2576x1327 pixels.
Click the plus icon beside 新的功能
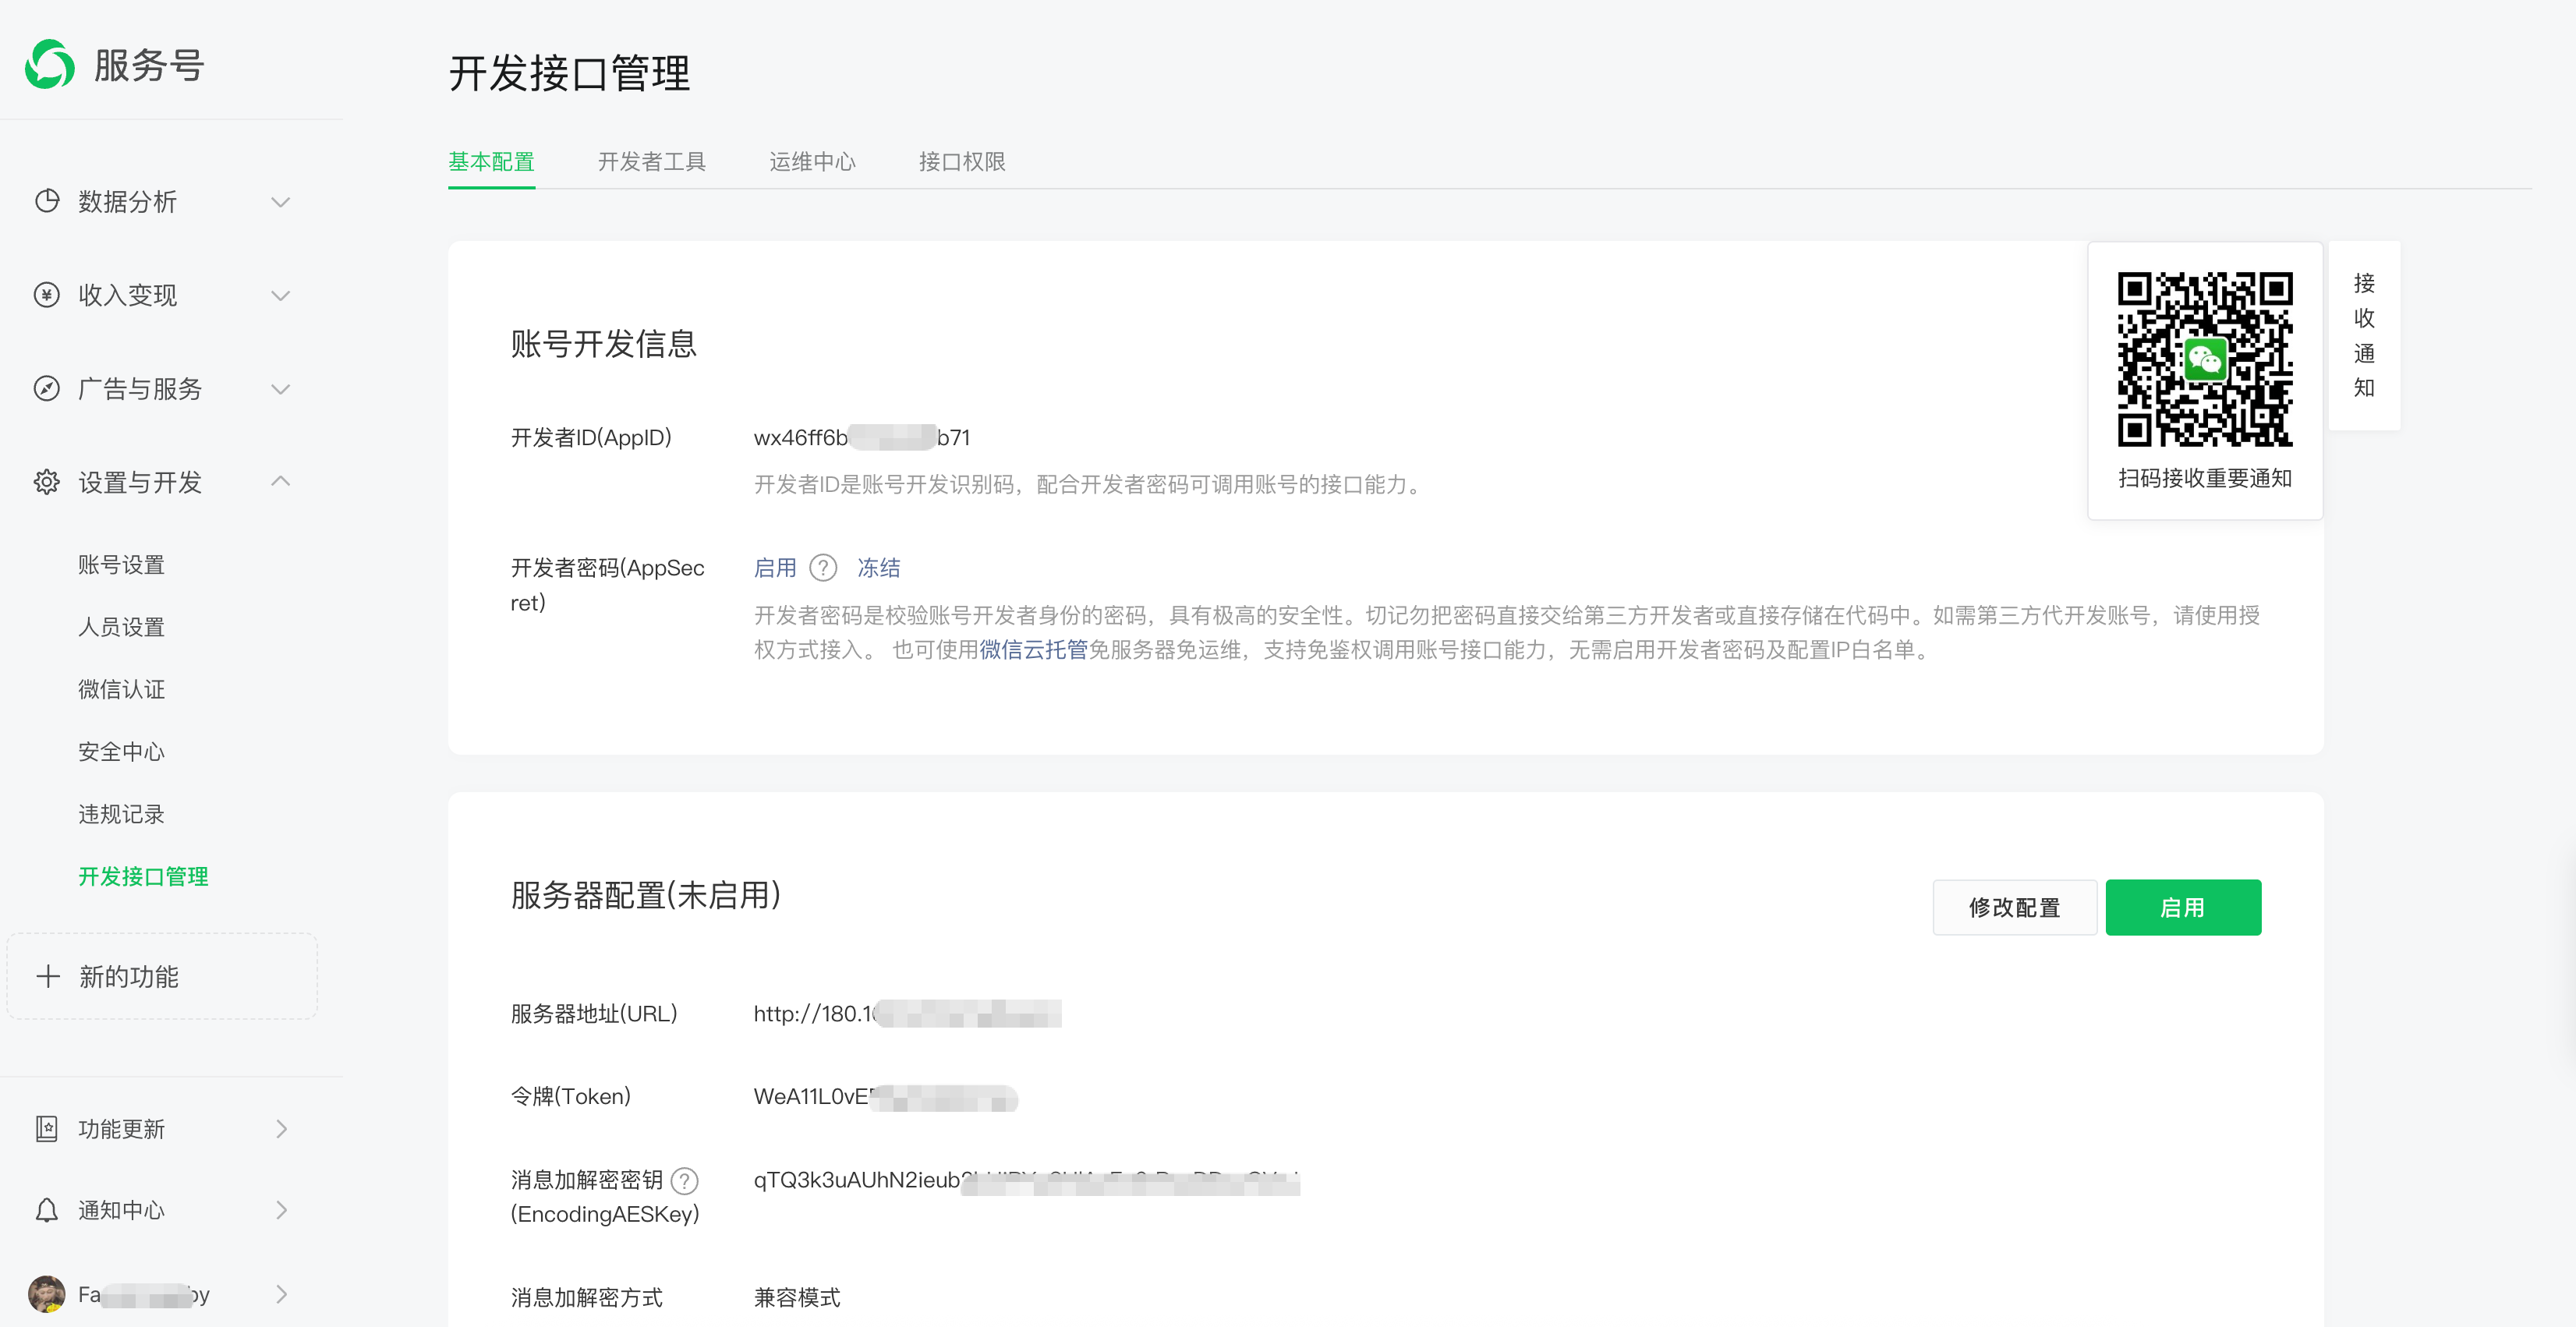[48, 976]
